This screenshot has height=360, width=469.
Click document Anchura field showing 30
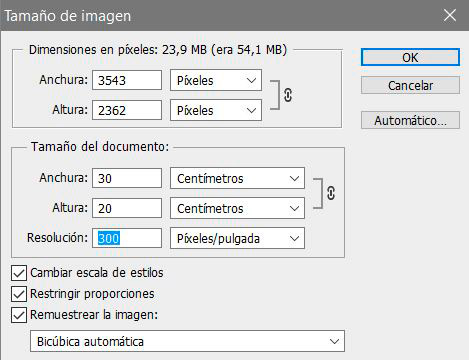(127, 178)
